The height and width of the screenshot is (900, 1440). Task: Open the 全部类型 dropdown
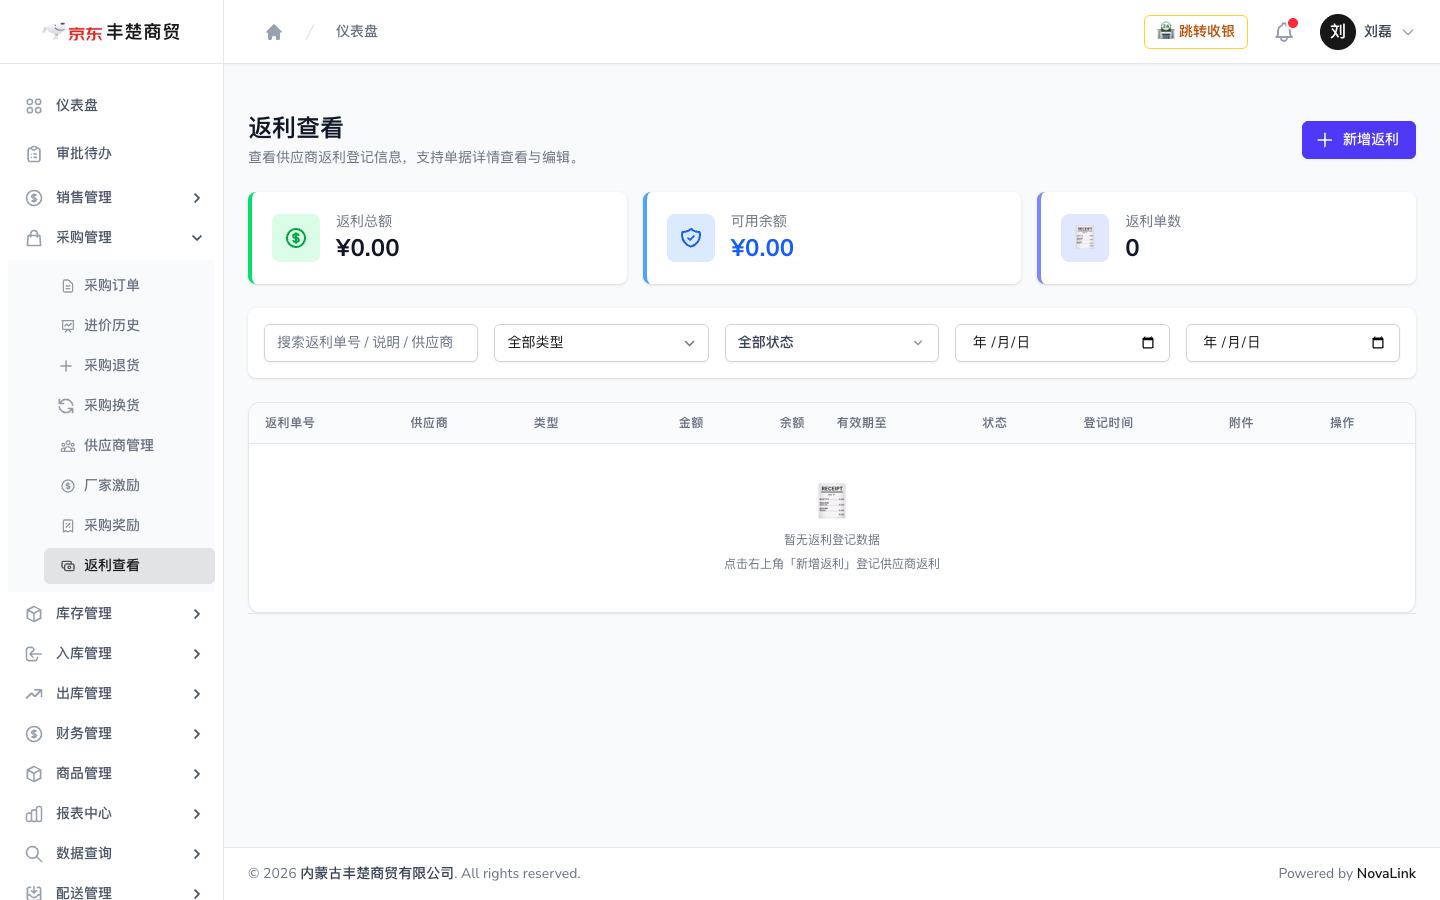tap(601, 343)
